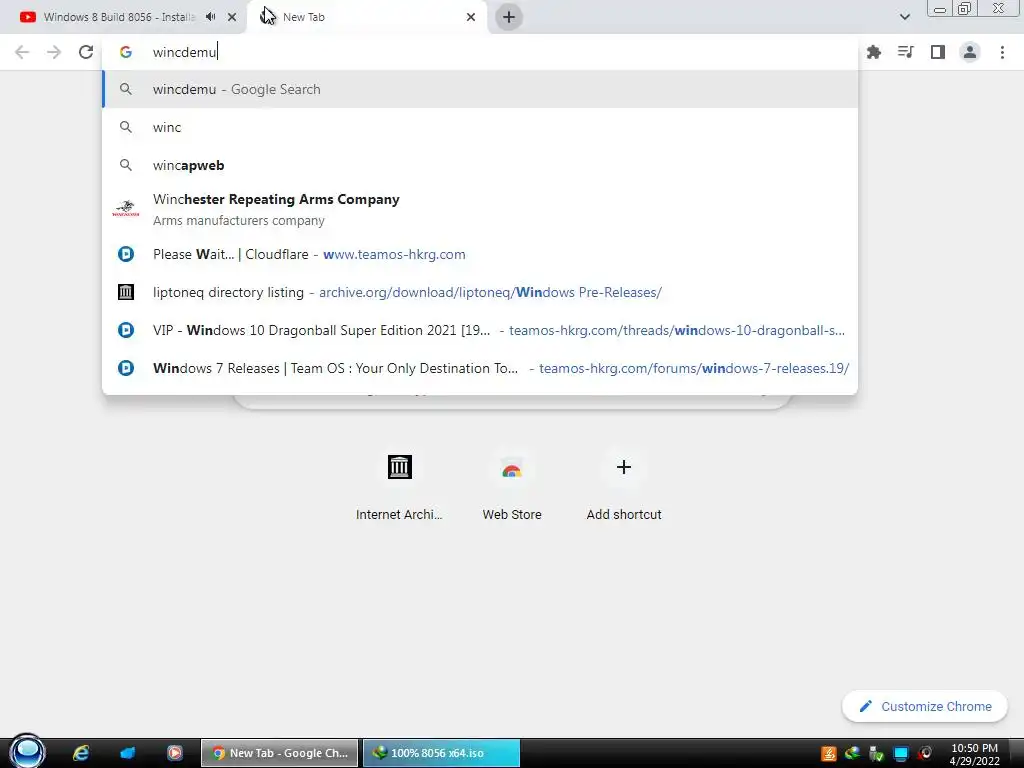The image size is (1024, 768).
Task: Open Windows 10 Dragonball Super Edition suggestion
Action: (480, 330)
